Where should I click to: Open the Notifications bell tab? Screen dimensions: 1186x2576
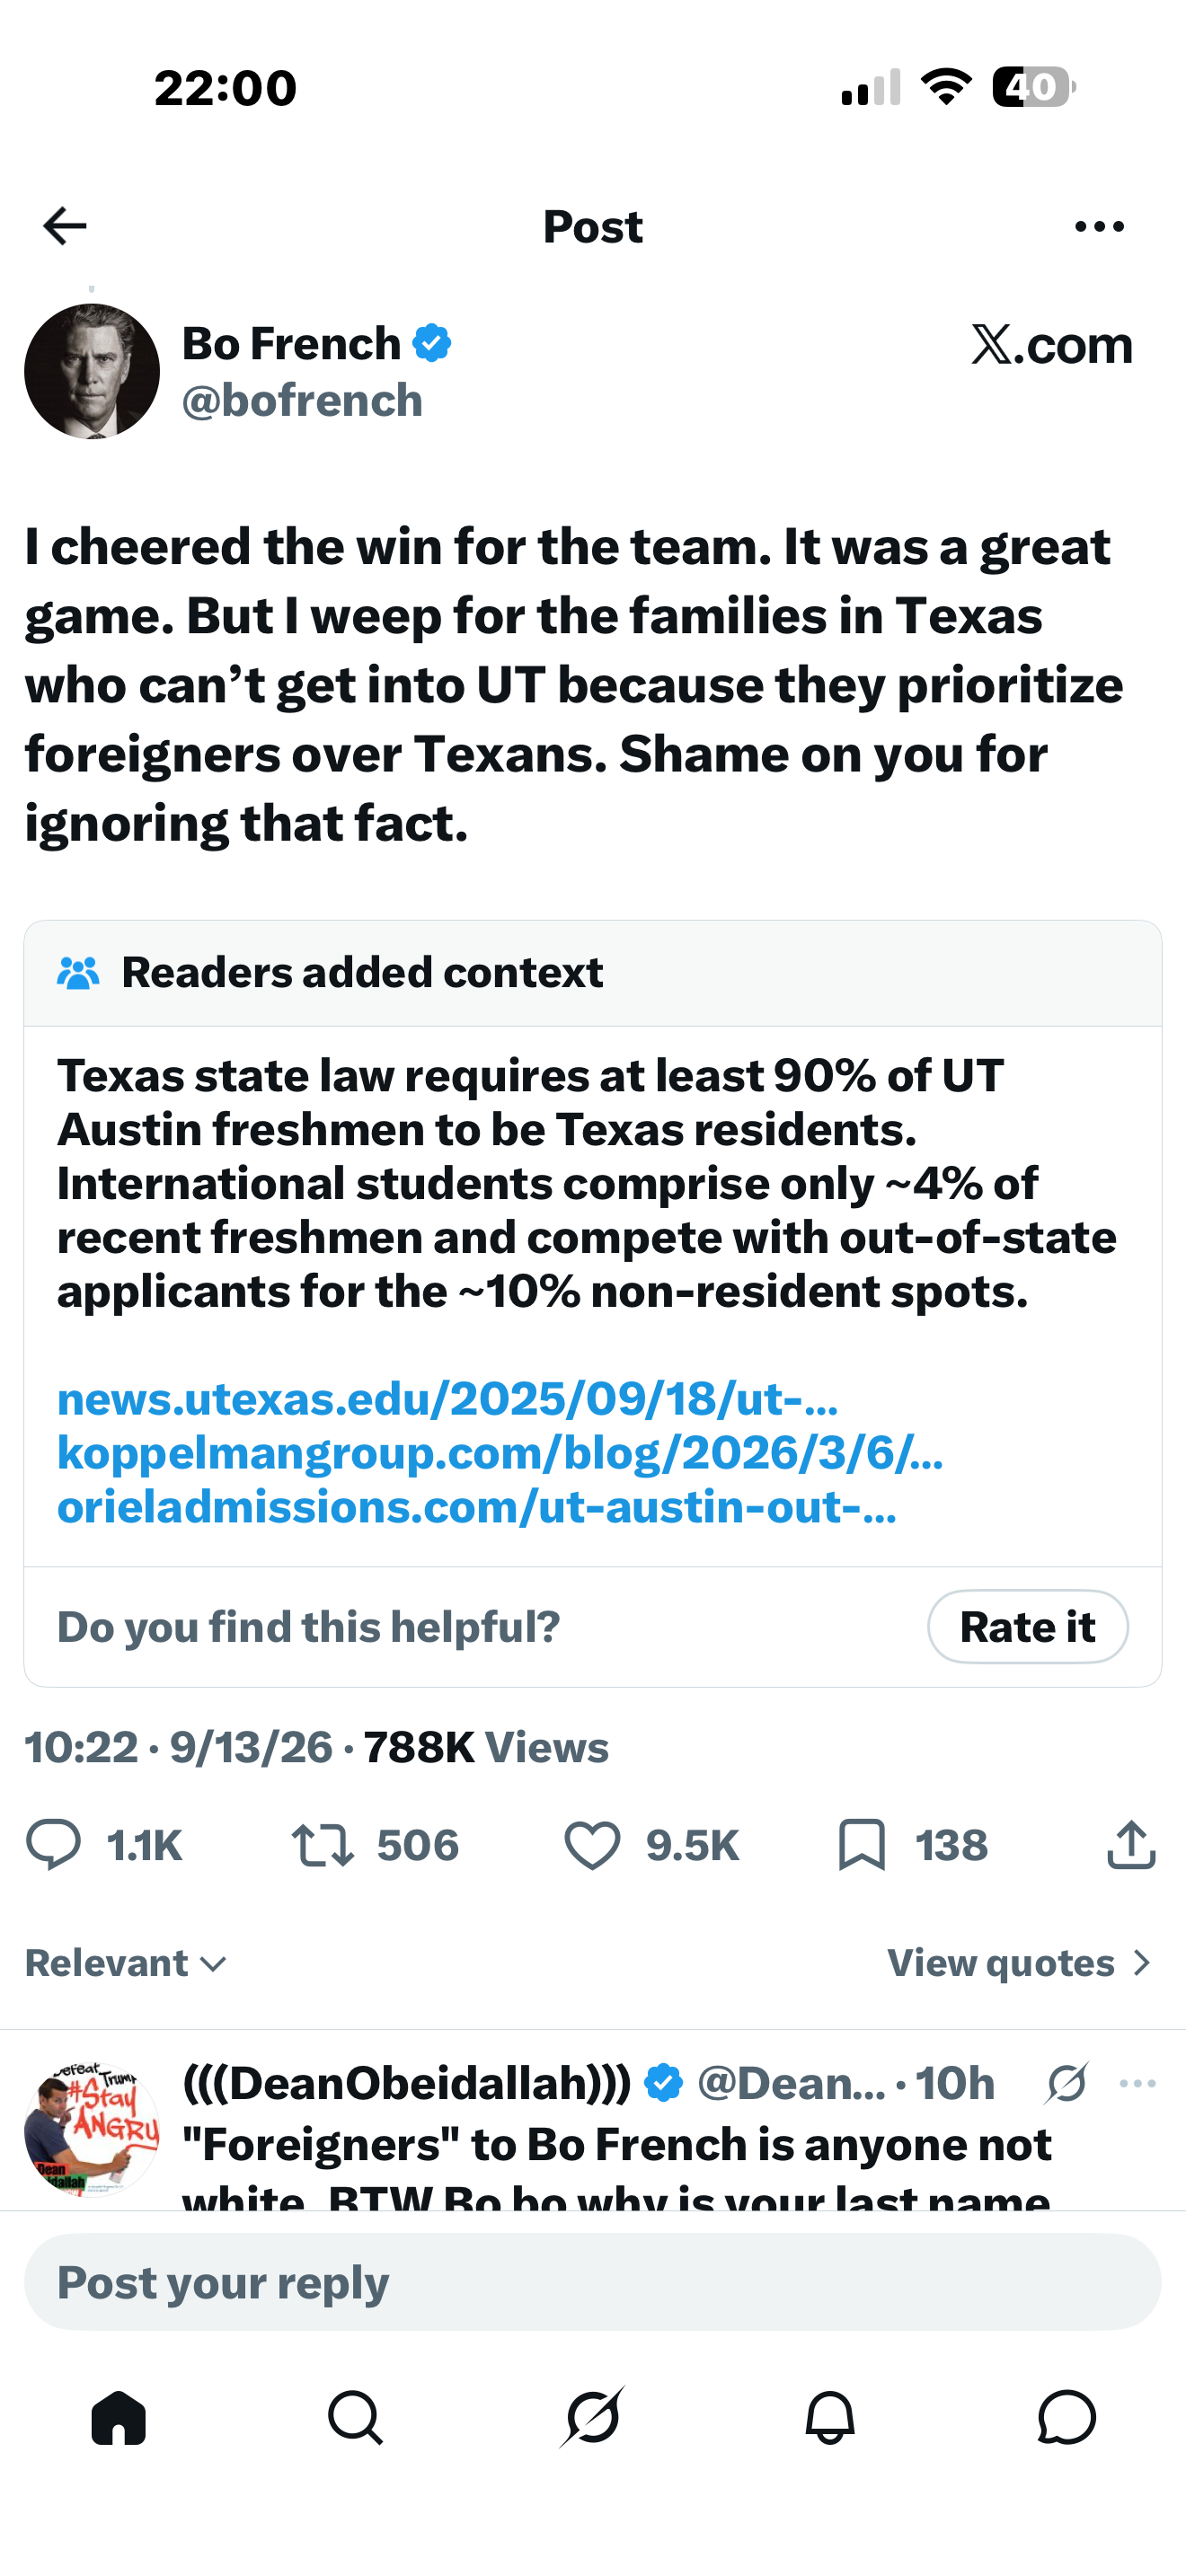coord(830,2418)
